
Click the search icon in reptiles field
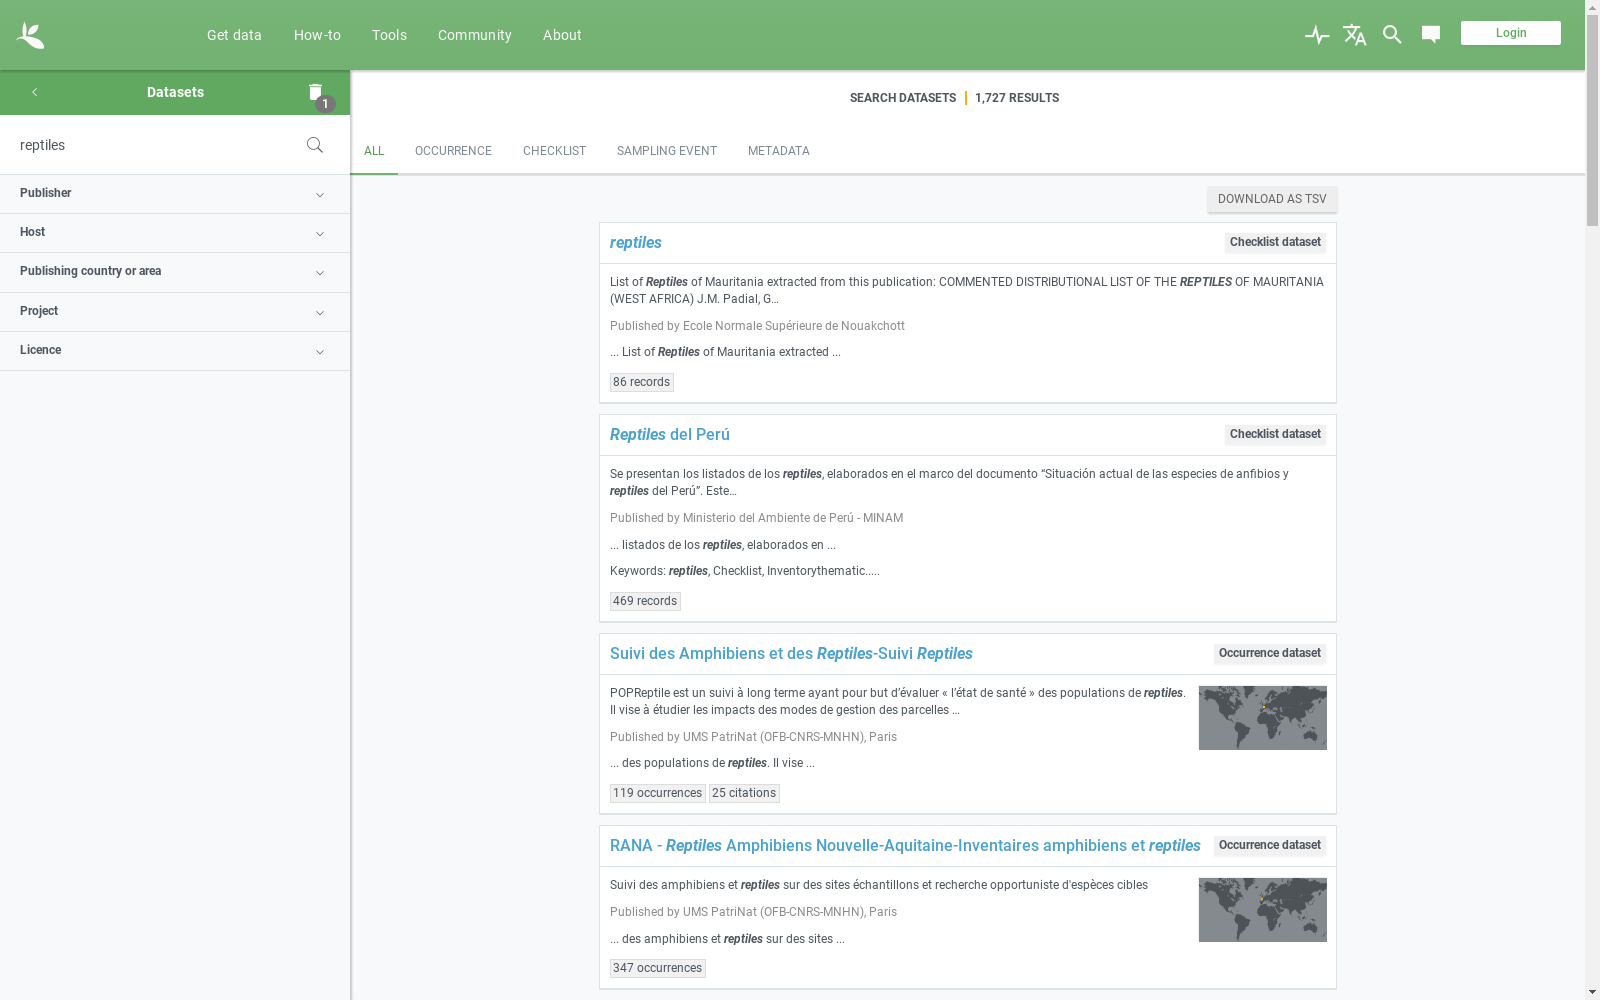(315, 145)
